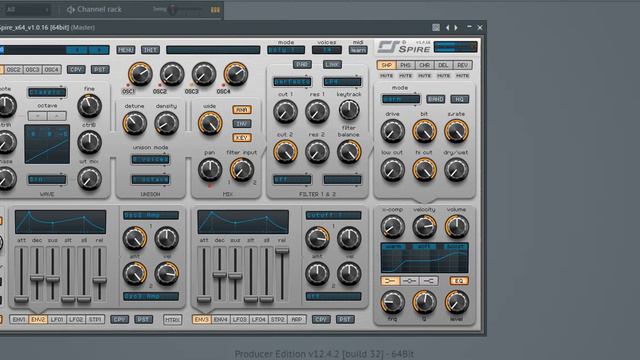
Task: Toggle the filter PAR routing button
Action: 302,64
